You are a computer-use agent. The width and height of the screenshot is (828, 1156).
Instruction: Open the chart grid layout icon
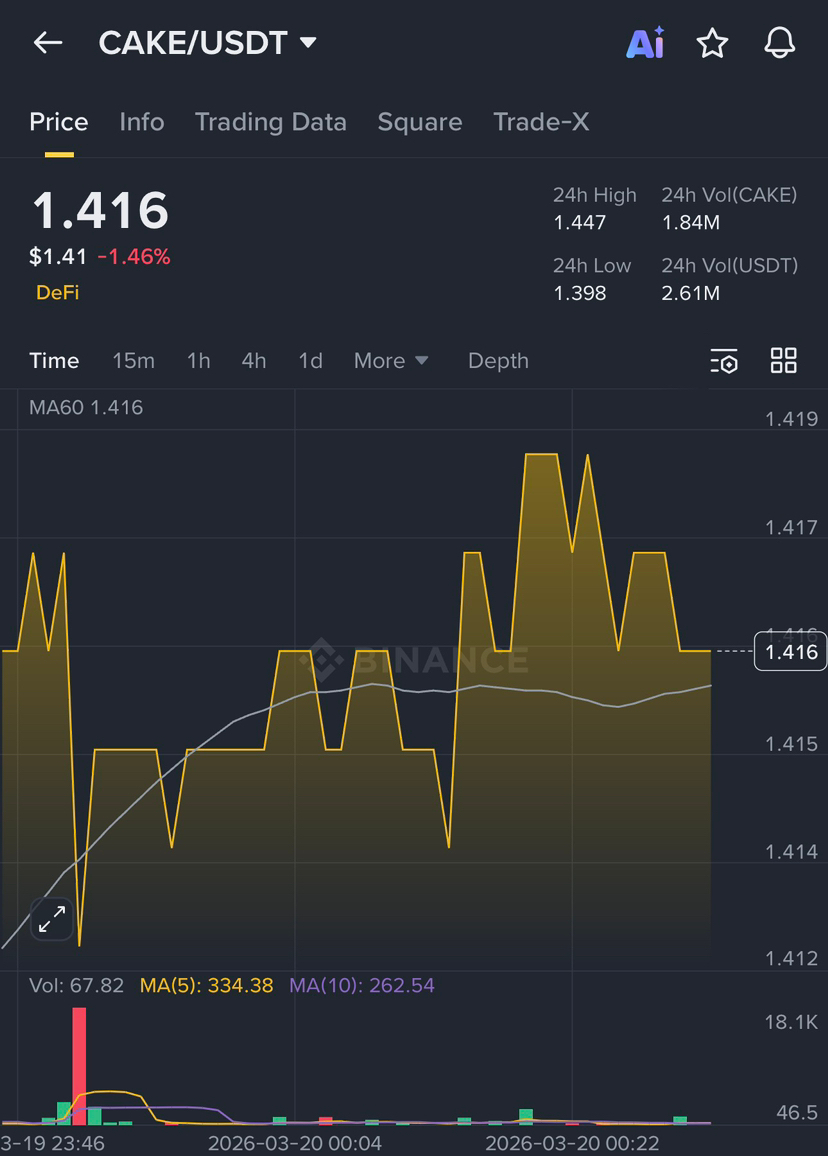click(x=783, y=361)
